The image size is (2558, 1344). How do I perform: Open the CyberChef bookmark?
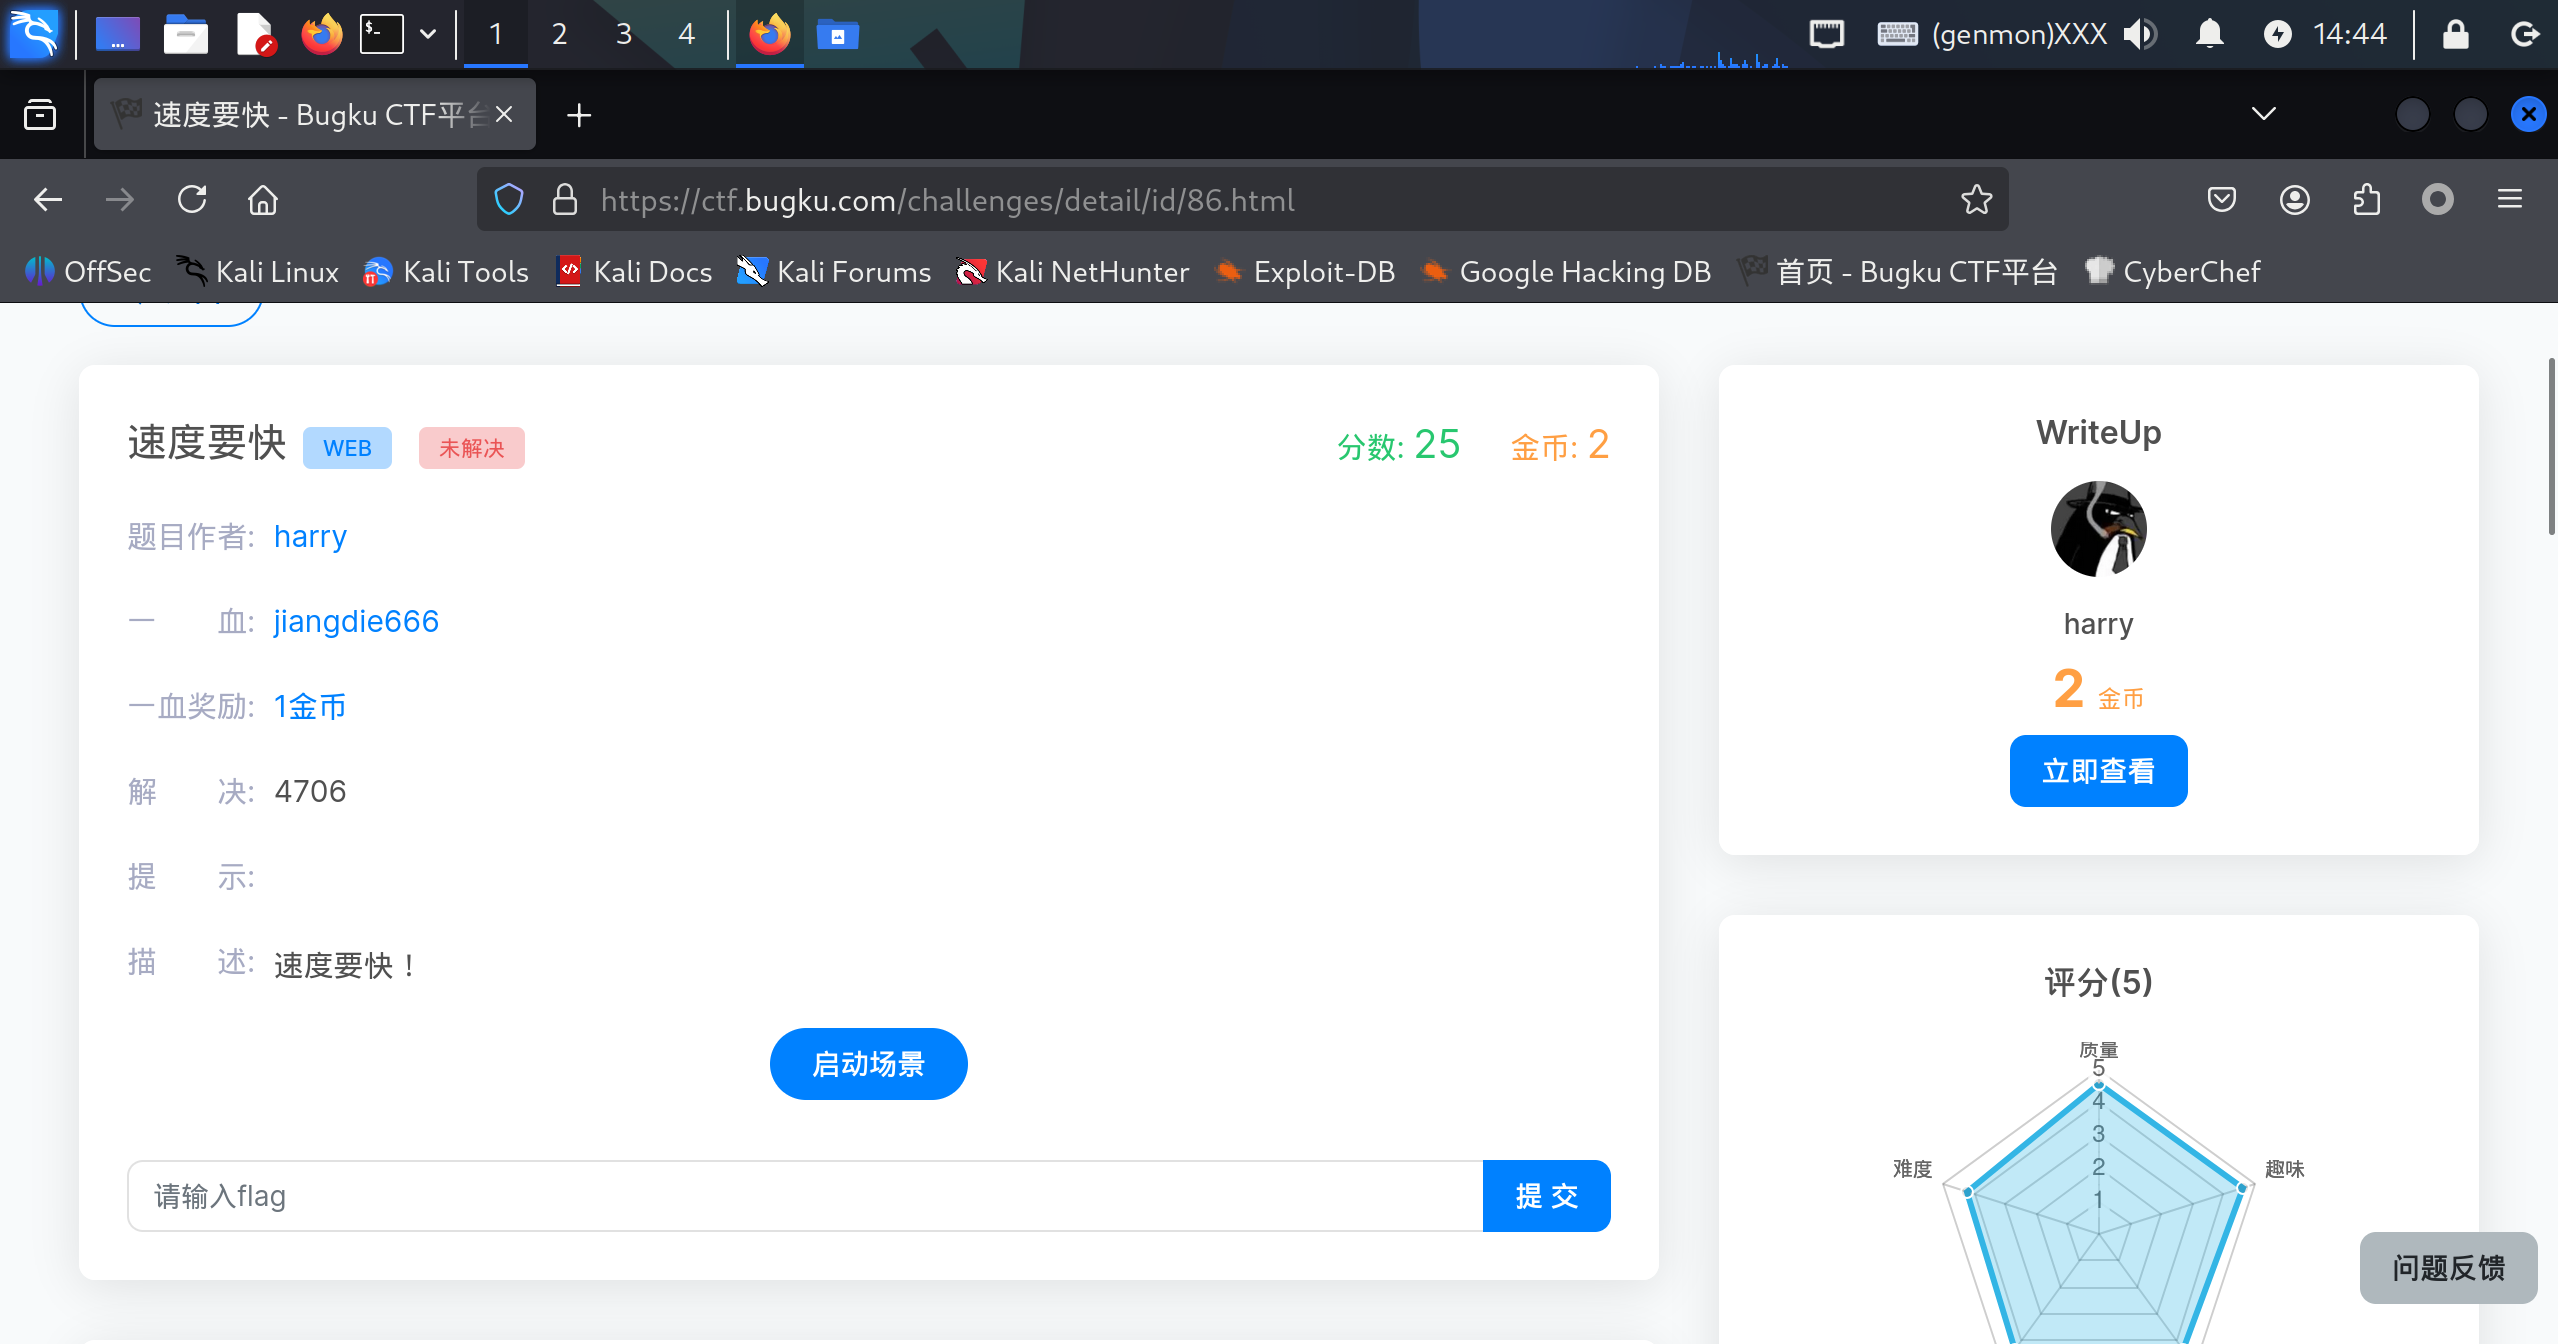click(2172, 272)
